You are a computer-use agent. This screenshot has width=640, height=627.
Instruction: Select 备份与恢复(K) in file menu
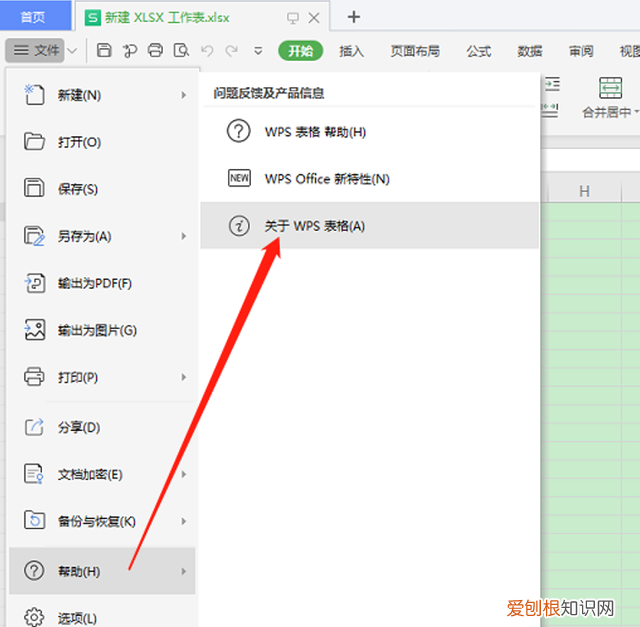point(102,521)
